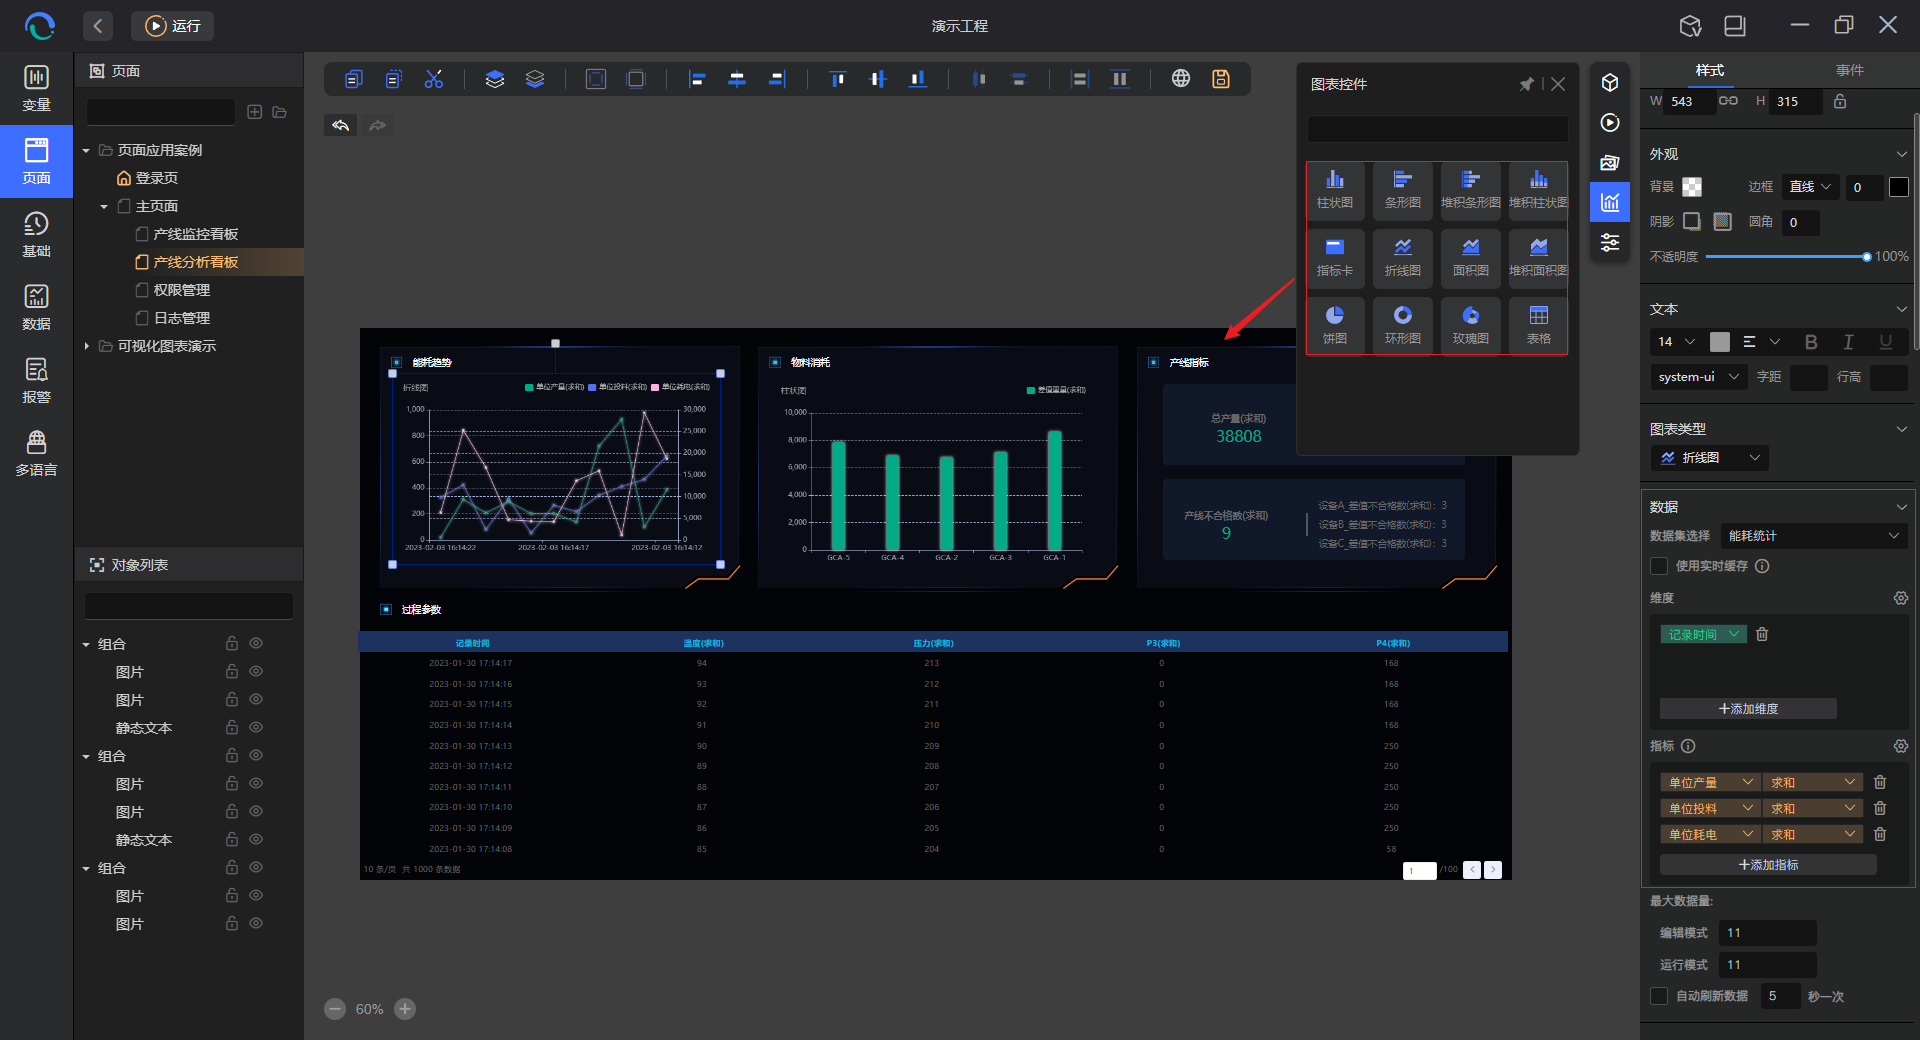Delete the 单位产量 indicator row
The height and width of the screenshot is (1040, 1920).
tap(1880, 782)
